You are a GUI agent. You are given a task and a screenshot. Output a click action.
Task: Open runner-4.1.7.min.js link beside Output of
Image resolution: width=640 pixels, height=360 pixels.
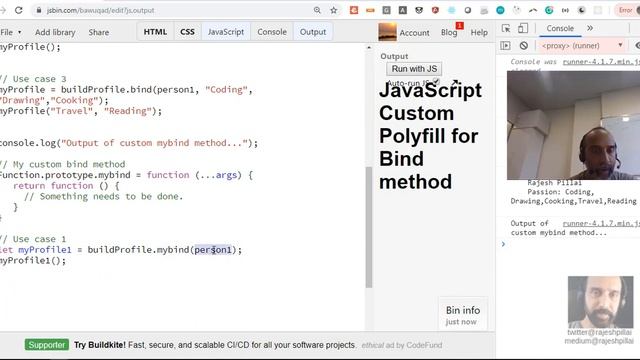coord(601,223)
